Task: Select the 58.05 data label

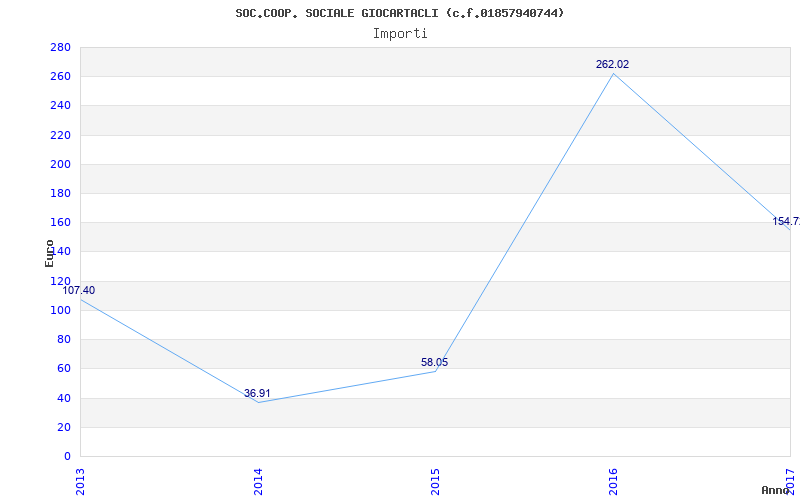Action: pos(435,362)
